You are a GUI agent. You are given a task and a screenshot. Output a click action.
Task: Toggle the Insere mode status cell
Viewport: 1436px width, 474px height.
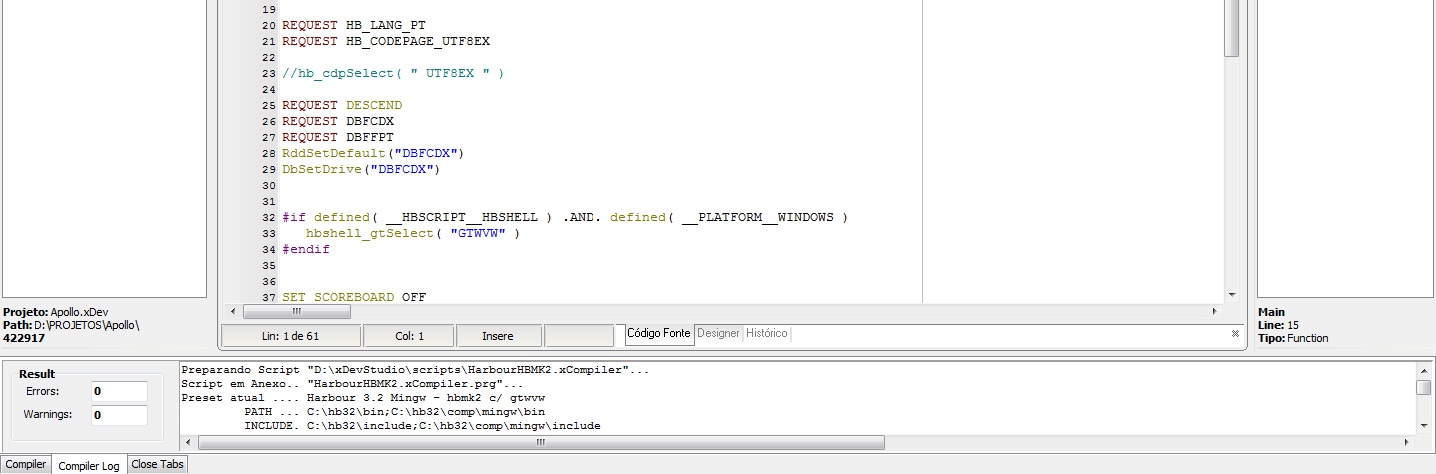[x=498, y=337]
